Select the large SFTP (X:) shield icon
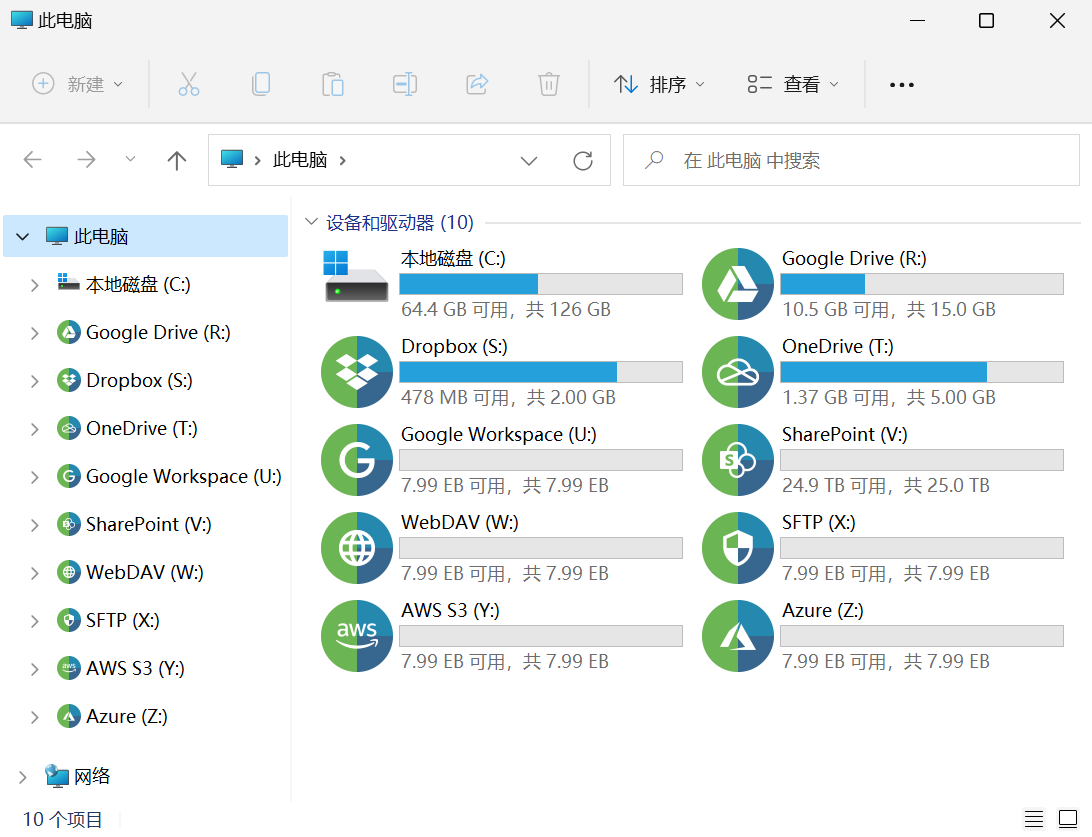Image resolution: width=1092 pixels, height=837 pixels. (738, 548)
